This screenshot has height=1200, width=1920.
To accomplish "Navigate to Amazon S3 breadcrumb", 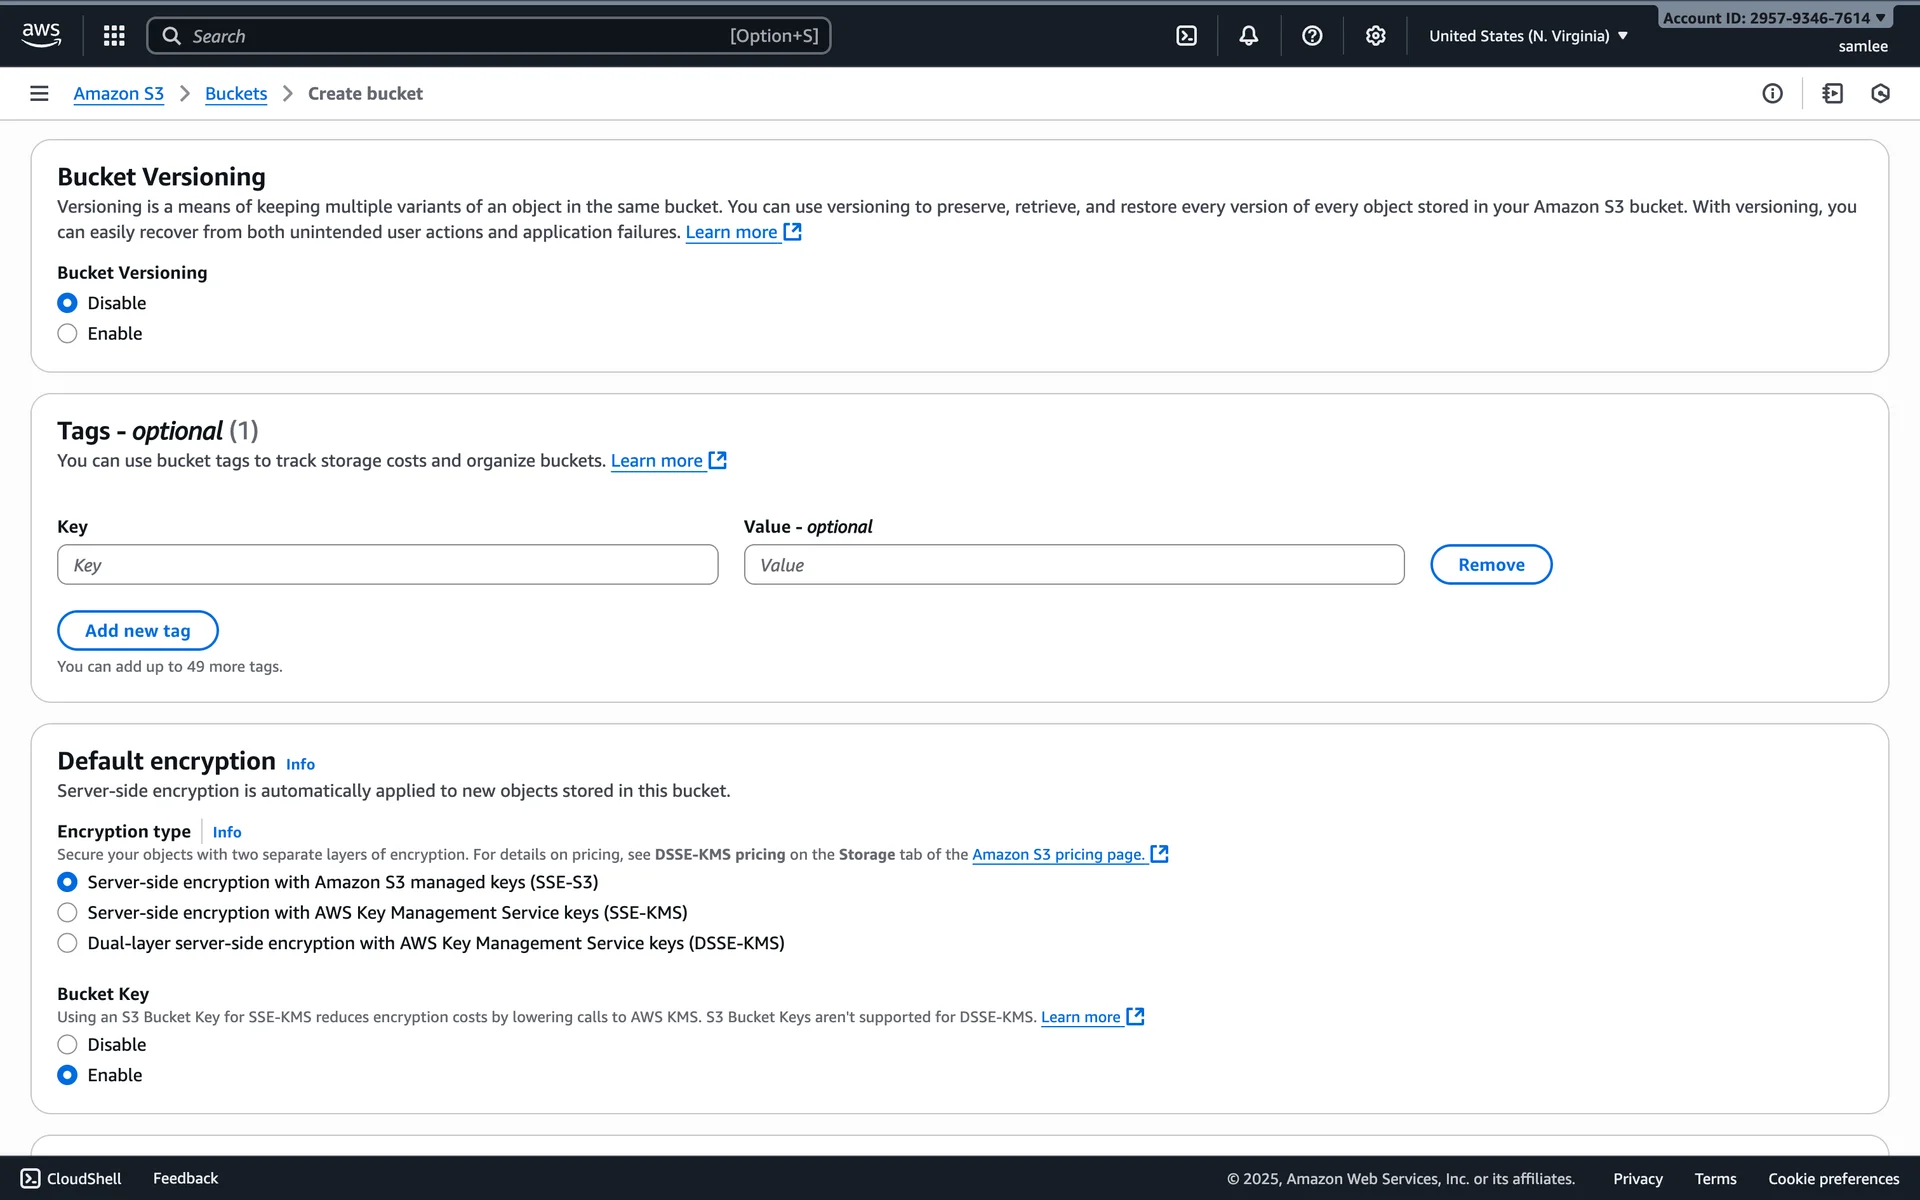I will click(118, 93).
